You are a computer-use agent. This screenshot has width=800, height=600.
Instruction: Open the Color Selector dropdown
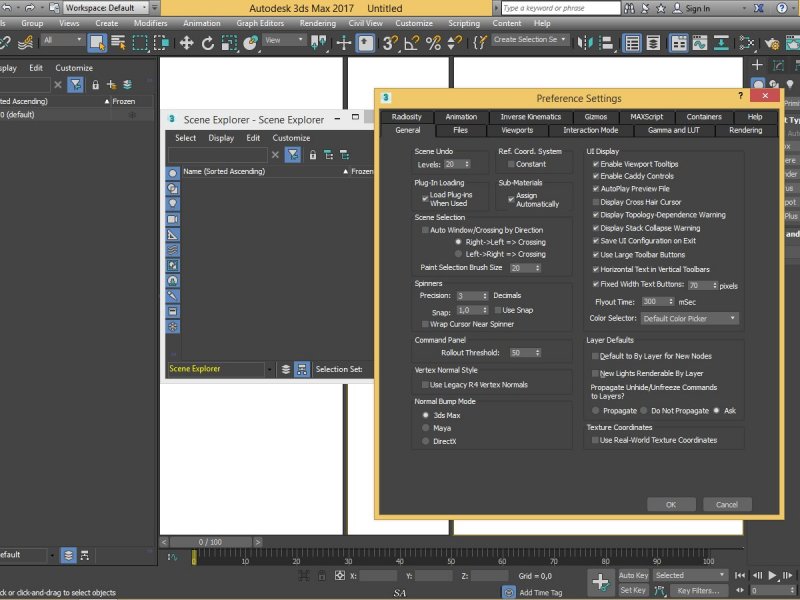pyautogui.click(x=690, y=318)
